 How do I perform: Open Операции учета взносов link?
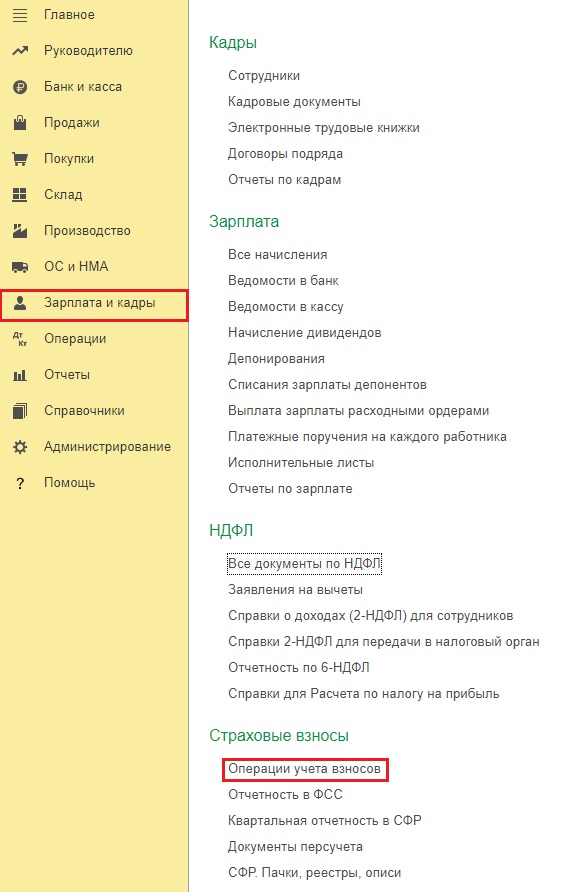pos(304,769)
